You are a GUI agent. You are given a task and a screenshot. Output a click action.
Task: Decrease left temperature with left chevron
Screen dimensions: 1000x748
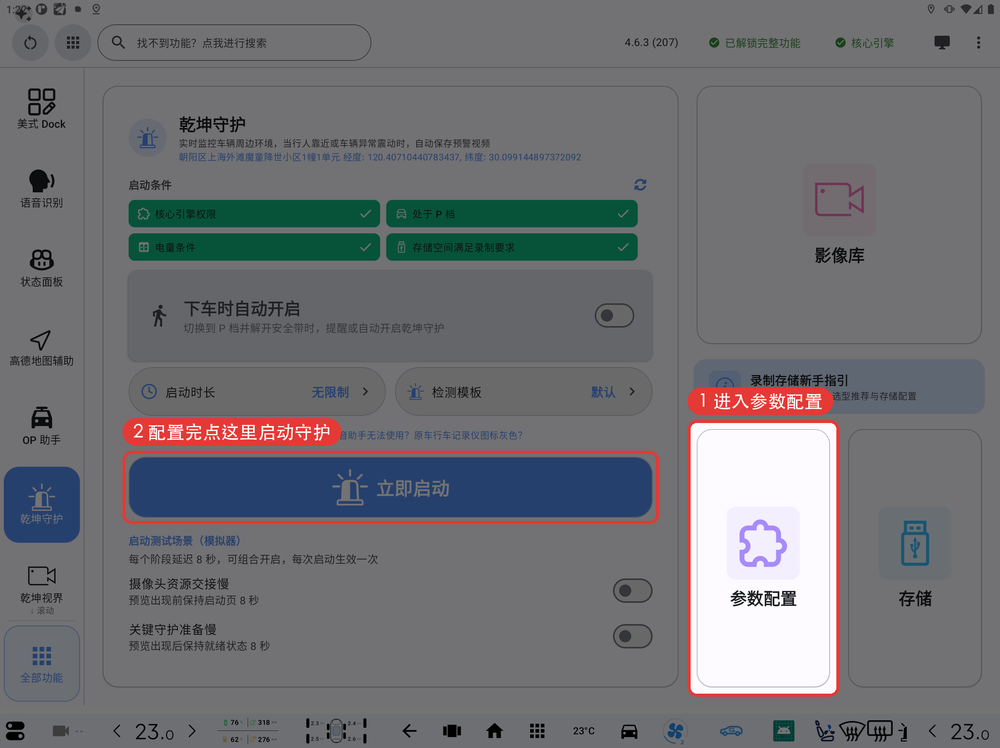(x=117, y=731)
